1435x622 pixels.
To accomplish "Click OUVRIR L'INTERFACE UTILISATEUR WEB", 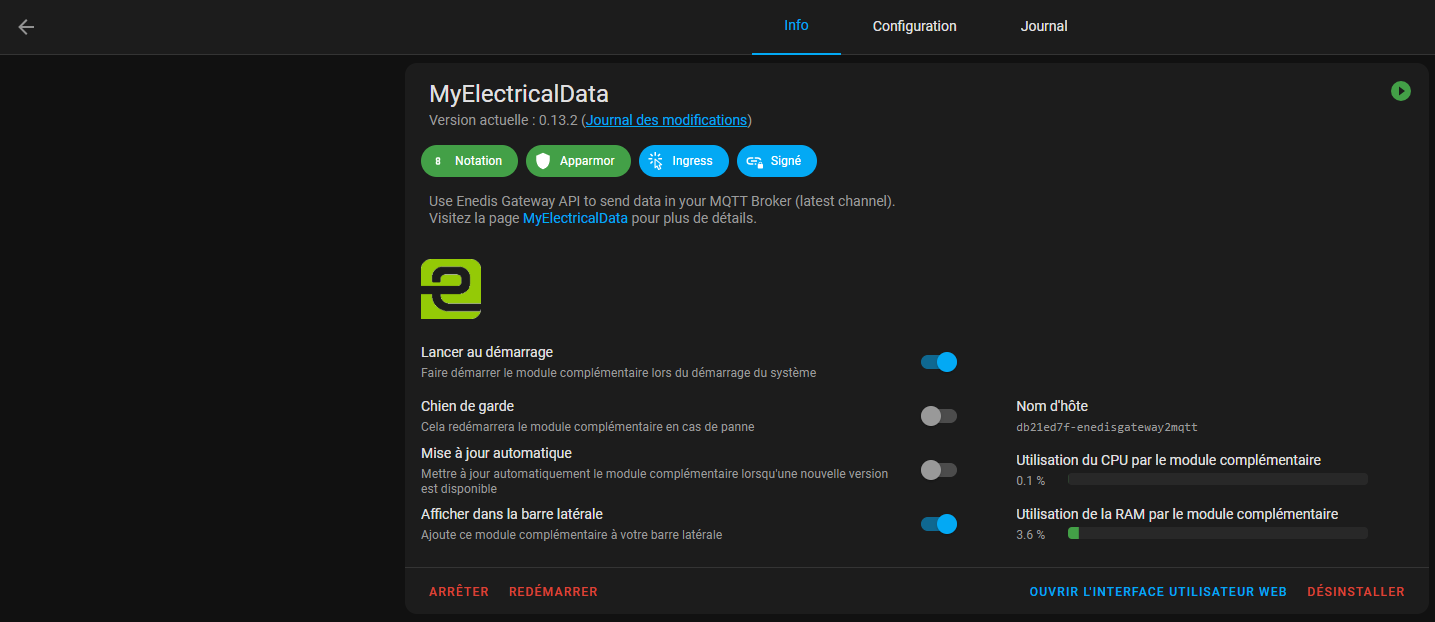I will pyautogui.click(x=1158, y=592).
